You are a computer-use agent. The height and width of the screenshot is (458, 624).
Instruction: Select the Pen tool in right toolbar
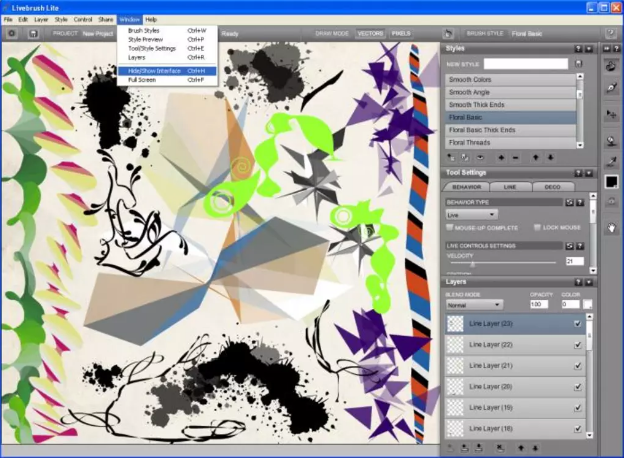click(611, 88)
